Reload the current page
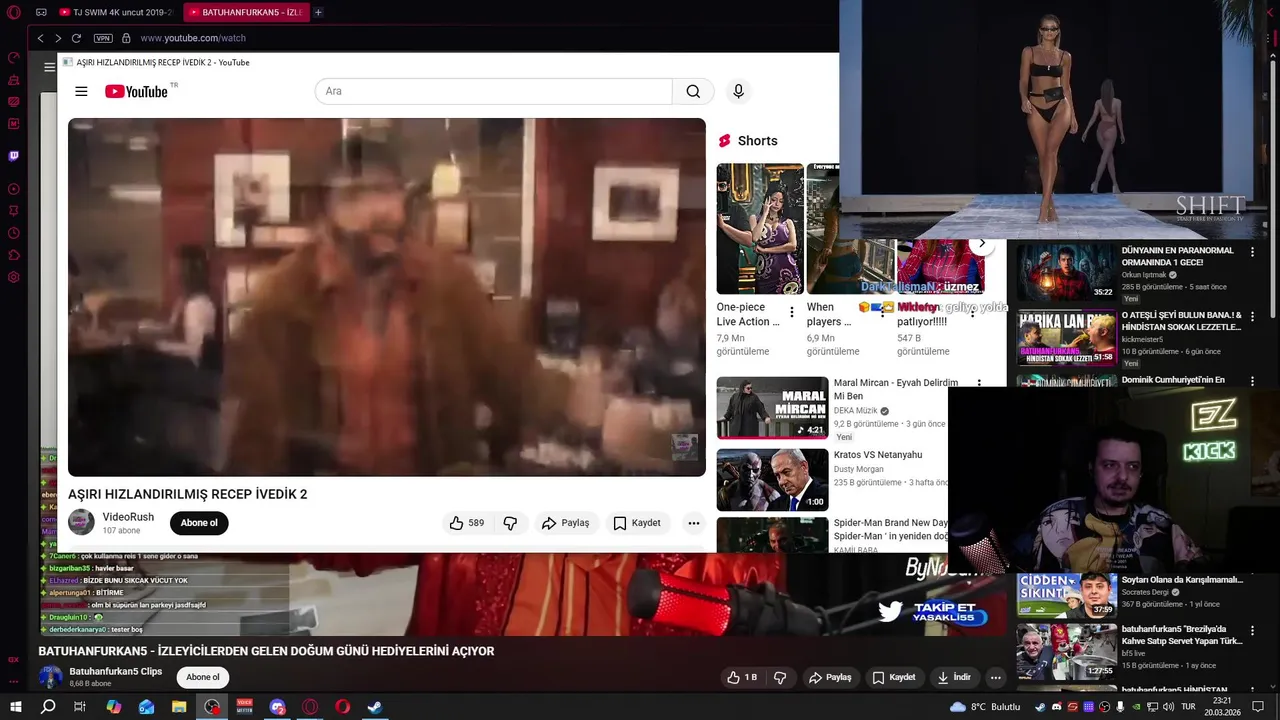Image resolution: width=1280 pixels, height=720 pixels. [76, 38]
